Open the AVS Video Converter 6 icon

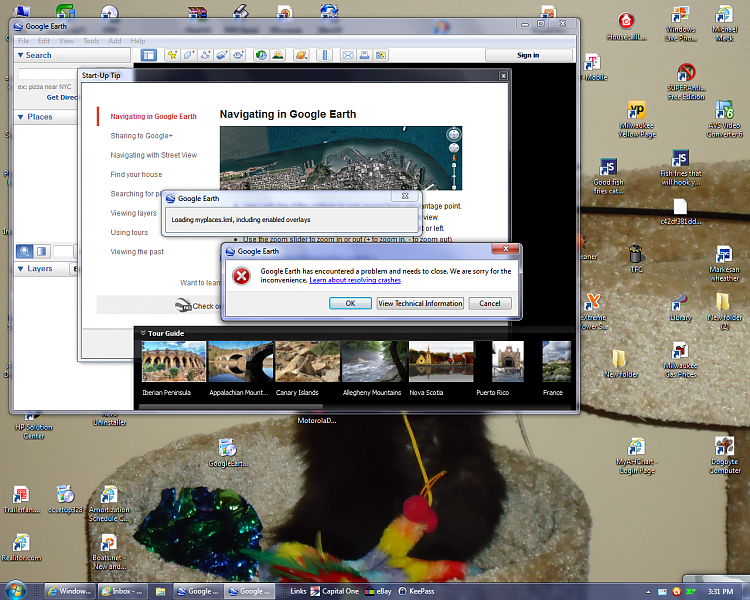pyautogui.click(x=724, y=119)
